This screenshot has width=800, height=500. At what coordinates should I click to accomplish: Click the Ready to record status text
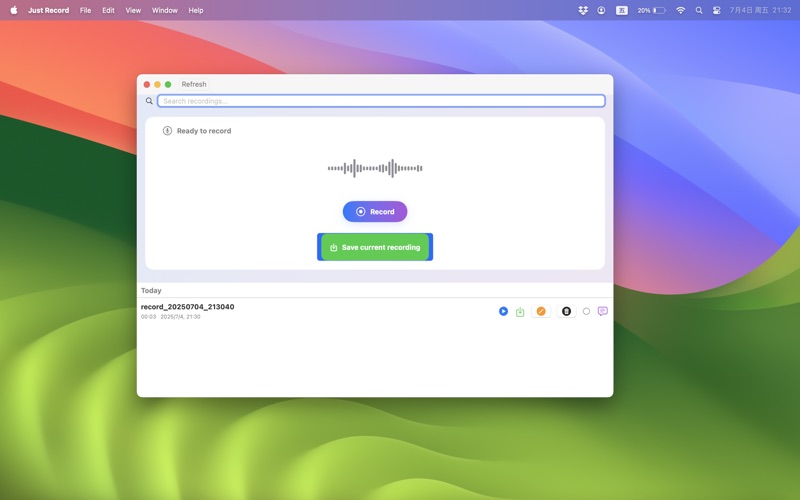click(x=204, y=131)
